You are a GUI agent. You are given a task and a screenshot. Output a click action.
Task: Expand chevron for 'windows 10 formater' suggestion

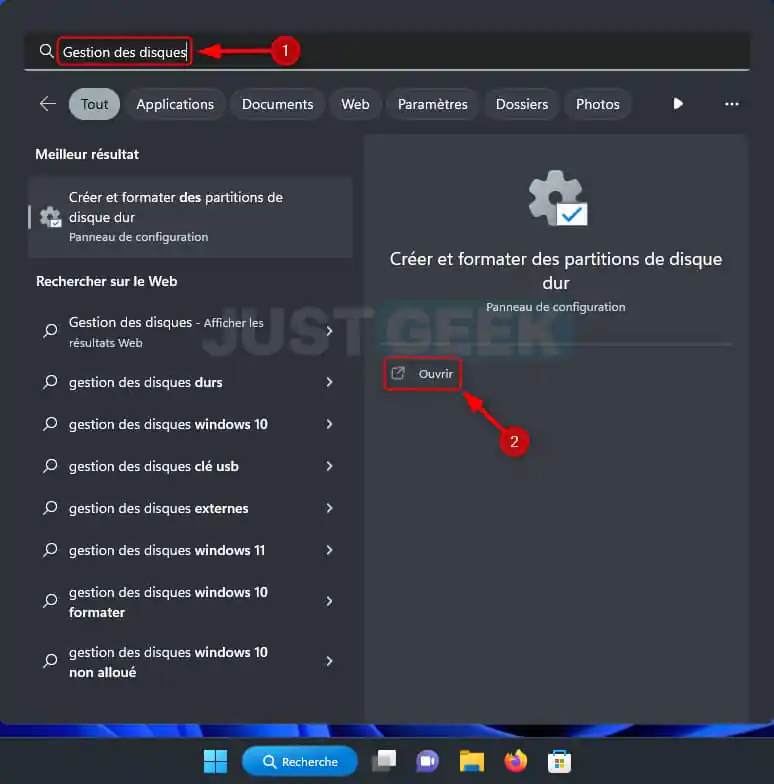tap(329, 601)
